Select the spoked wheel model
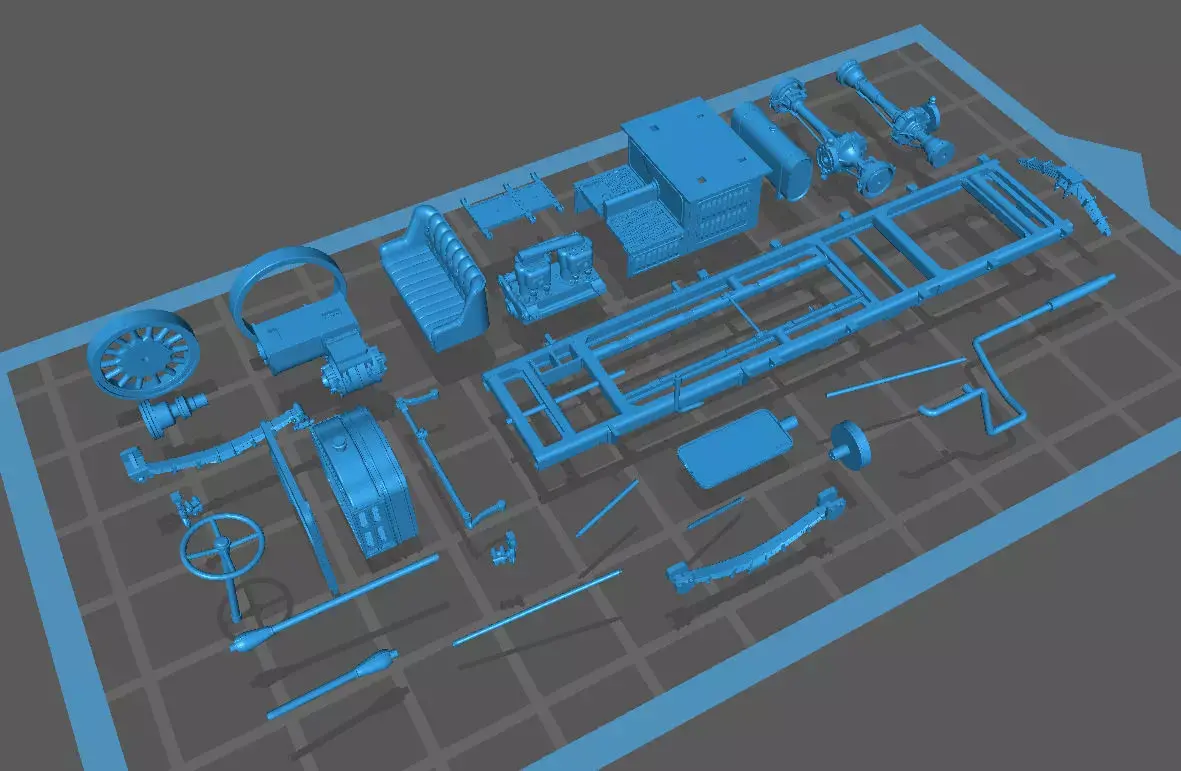The image size is (1181, 771). point(144,353)
